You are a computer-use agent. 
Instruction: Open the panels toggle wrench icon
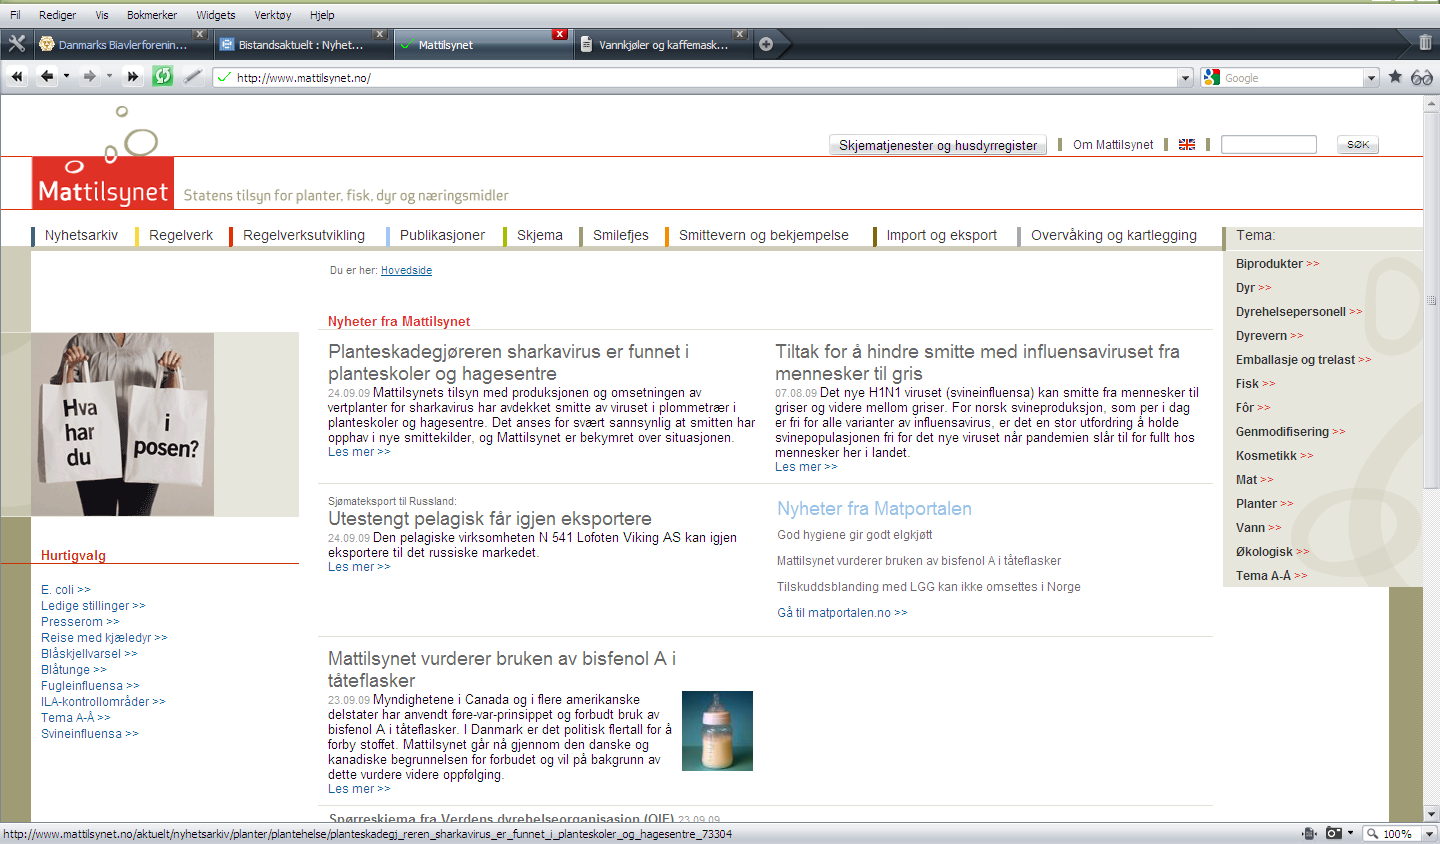click(16, 44)
